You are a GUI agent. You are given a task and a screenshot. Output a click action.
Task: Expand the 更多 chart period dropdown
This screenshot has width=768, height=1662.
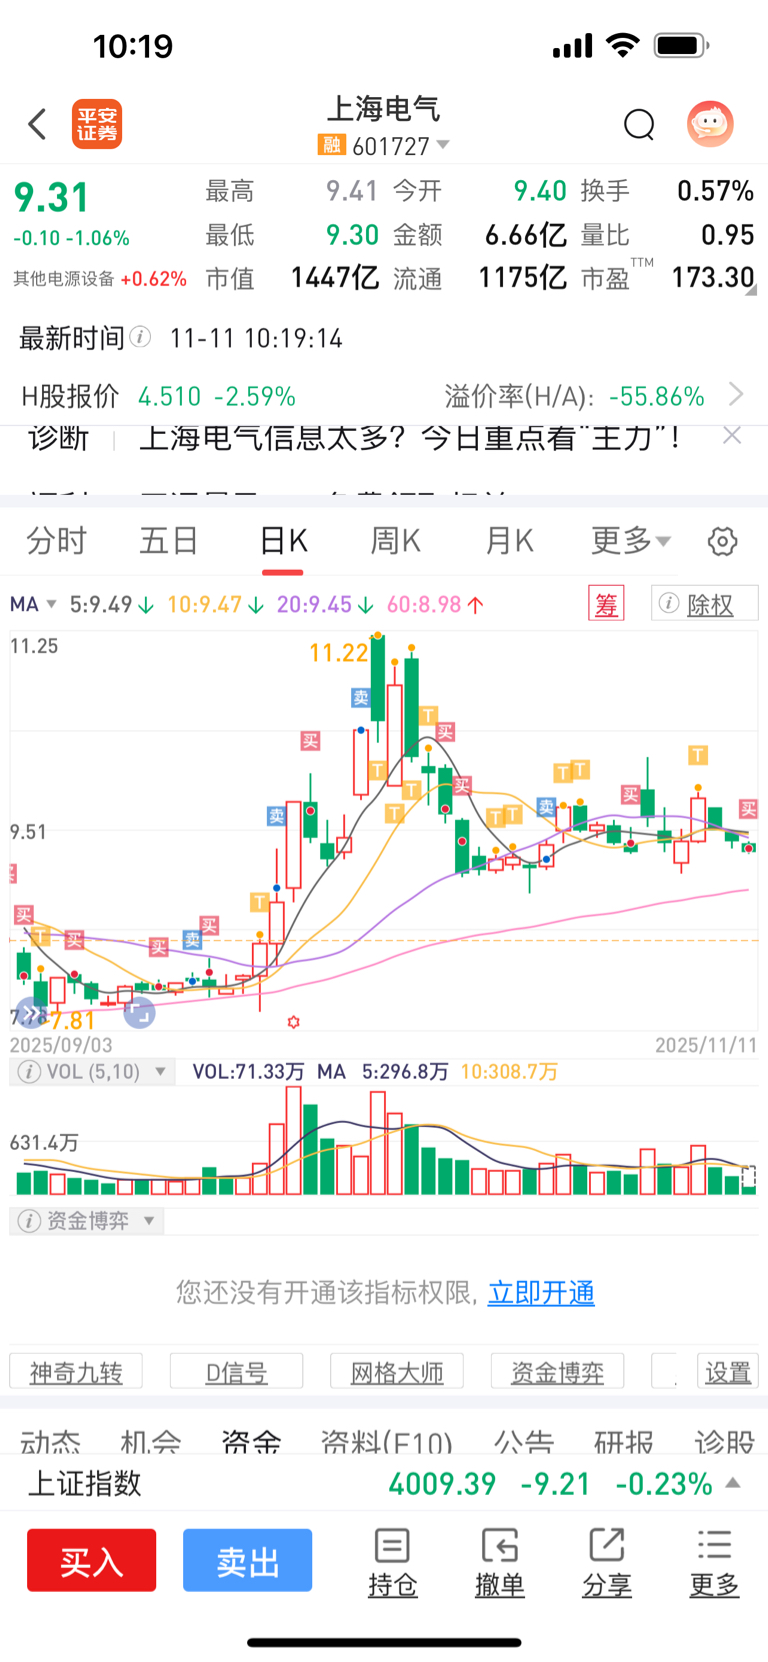click(x=631, y=541)
